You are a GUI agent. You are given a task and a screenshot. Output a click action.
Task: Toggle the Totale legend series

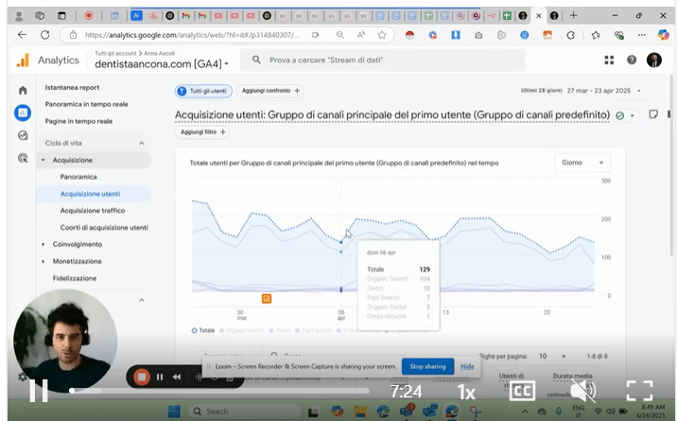[x=203, y=330]
